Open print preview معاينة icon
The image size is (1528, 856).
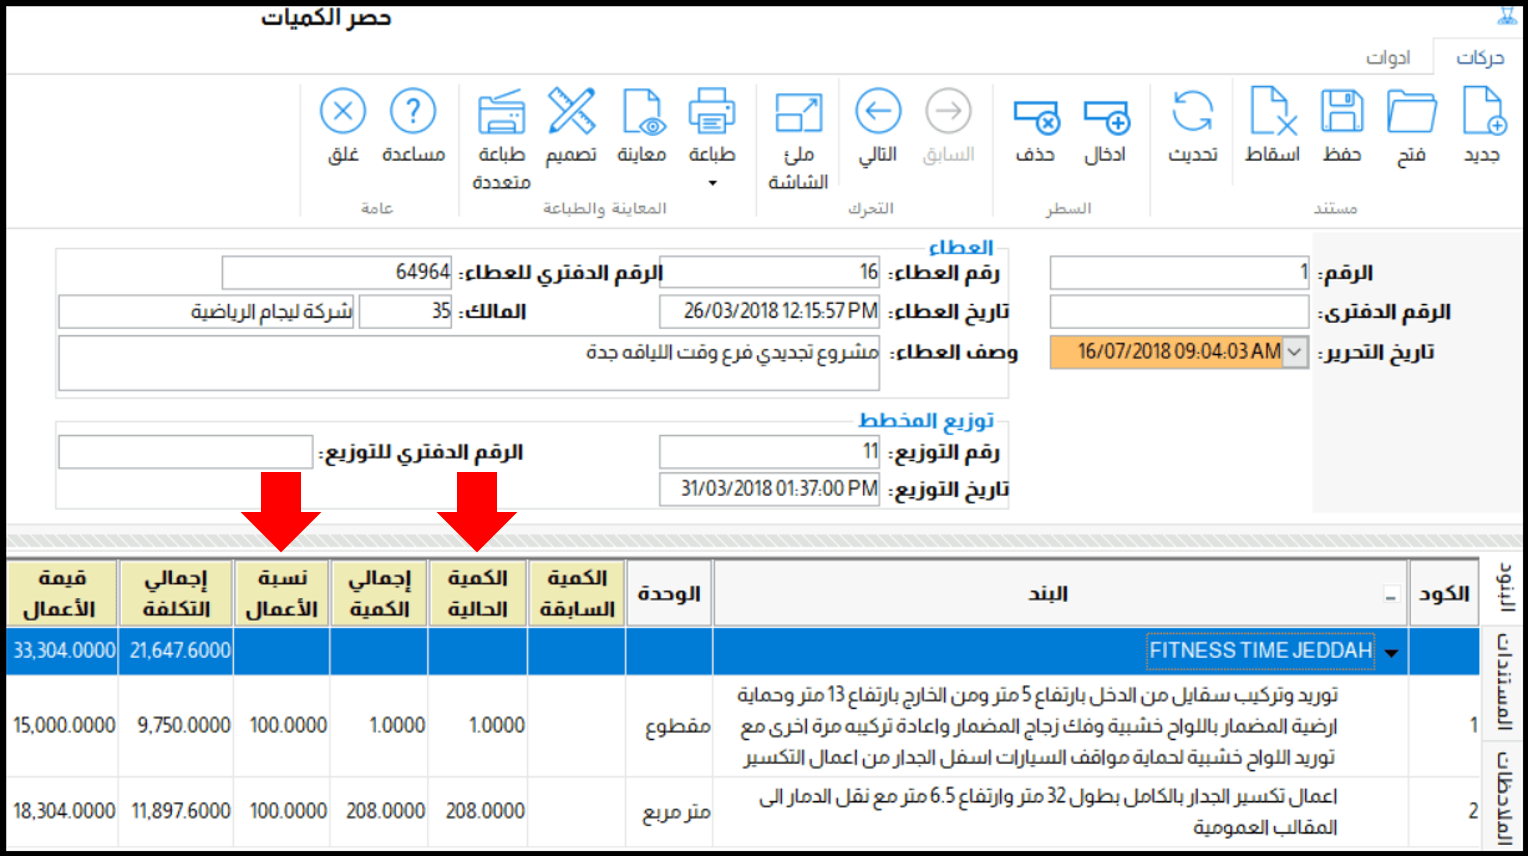click(642, 112)
